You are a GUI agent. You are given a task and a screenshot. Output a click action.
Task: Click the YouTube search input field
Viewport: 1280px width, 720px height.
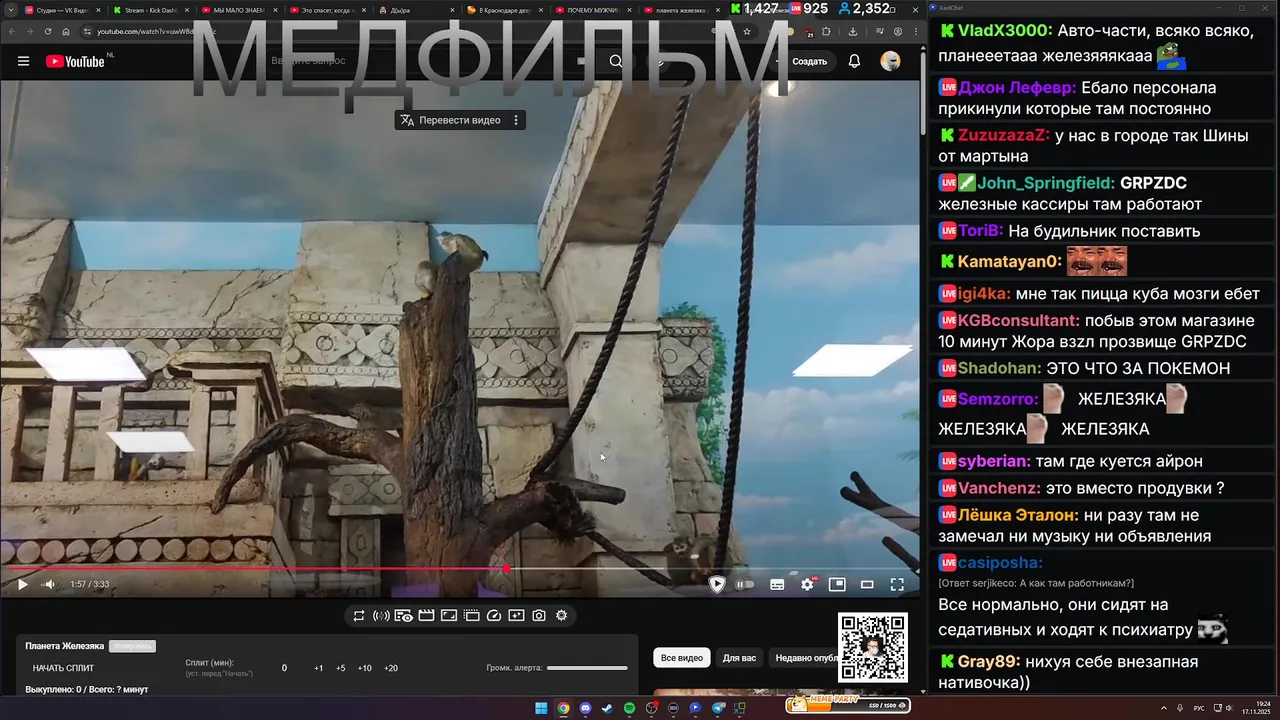(x=430, y=61)
